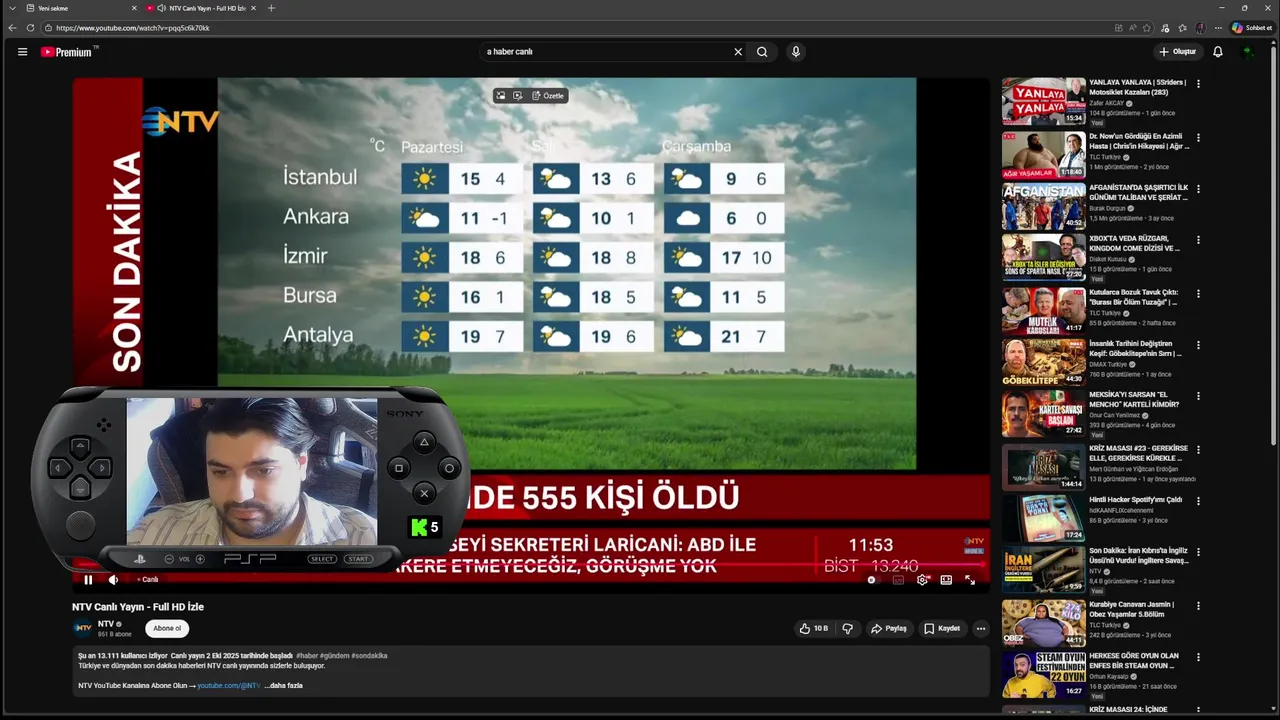Open the tab search chevron in Edge
The image size is (1280, 720).
click(12, 8)
